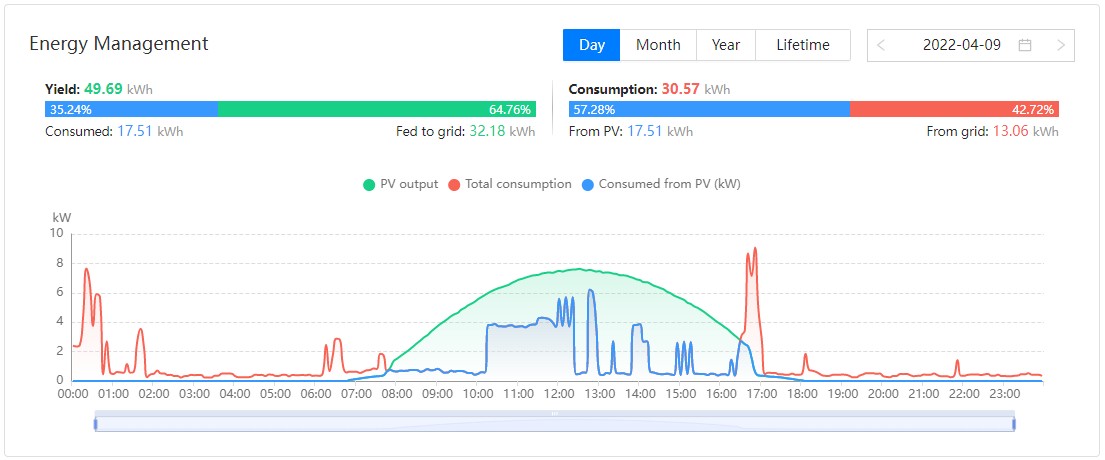Click the PV output curve peak near 12:30
This screenshot has width=1105, height=460.
578,269
